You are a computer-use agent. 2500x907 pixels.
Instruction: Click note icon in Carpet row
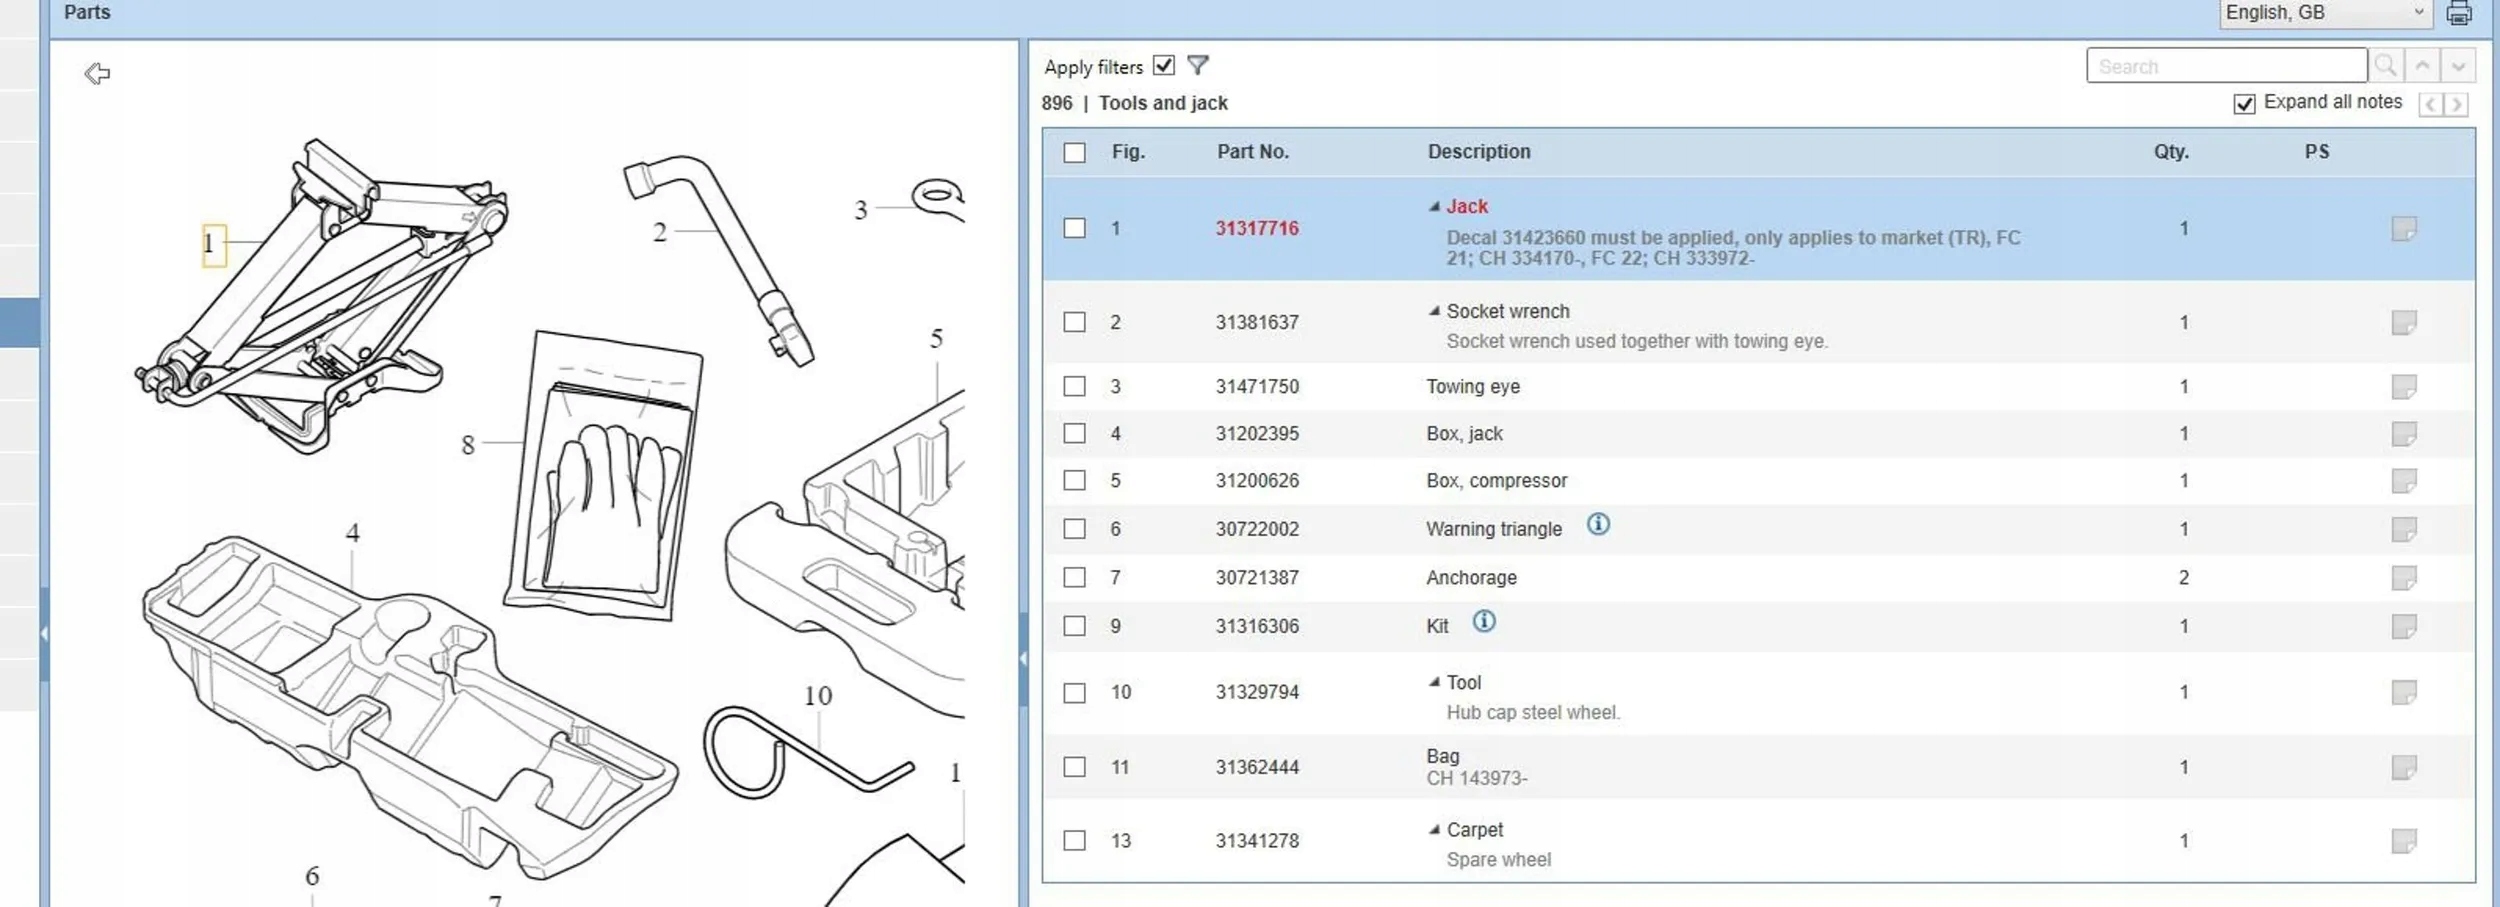click(2404, 841)
